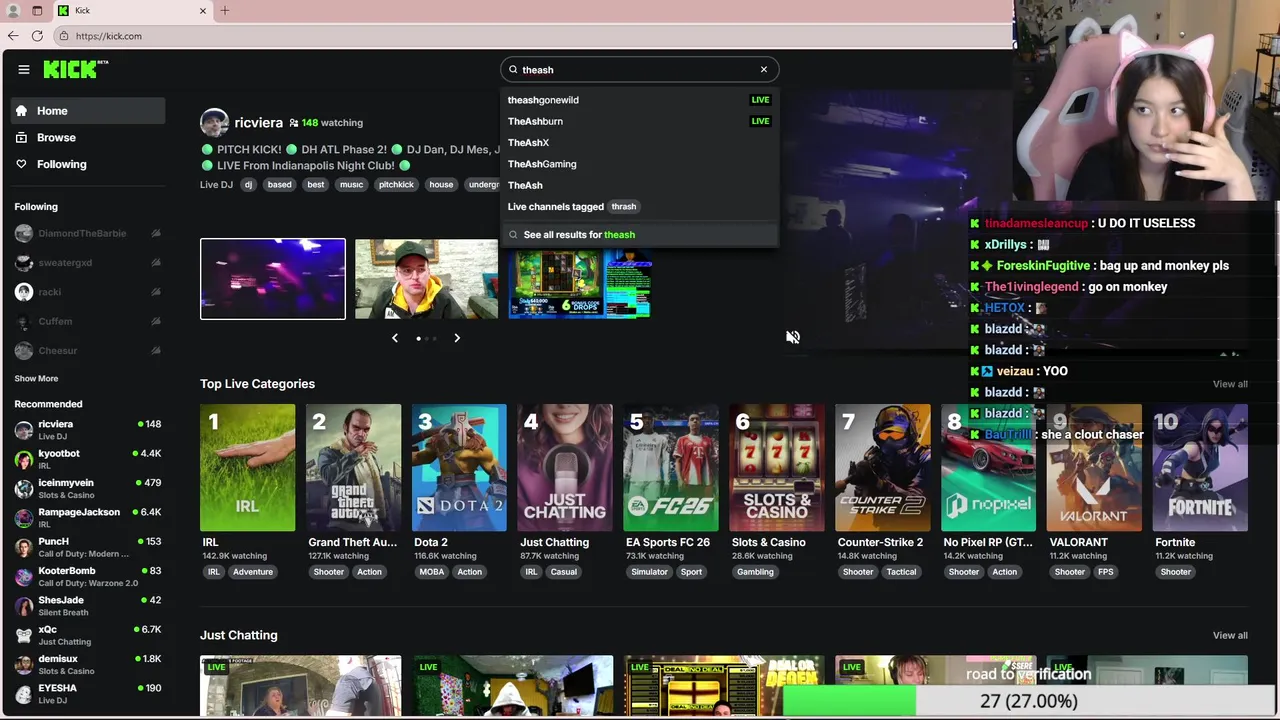Open browser profile icon
Screen dimensions: 1280x720
pos(14,11)
